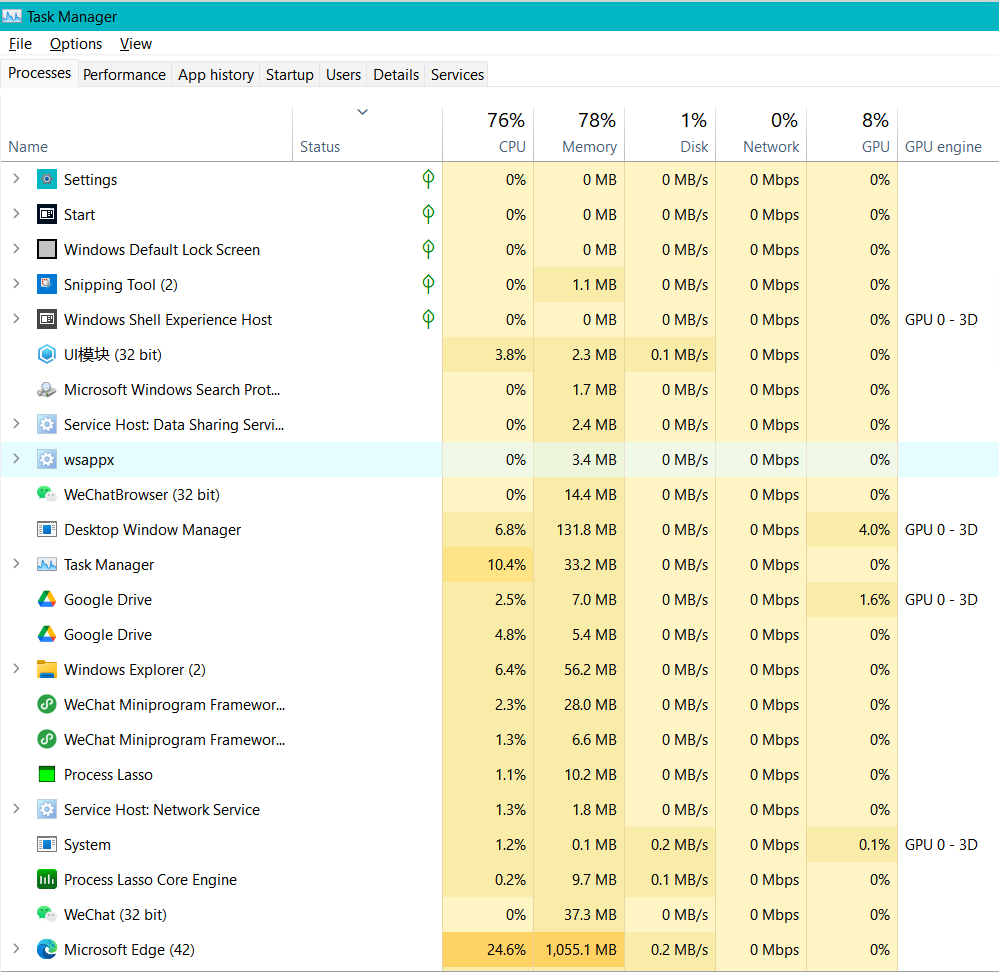Switch to the Users tab
Screen dimensions: 999x974
(343, 75)
